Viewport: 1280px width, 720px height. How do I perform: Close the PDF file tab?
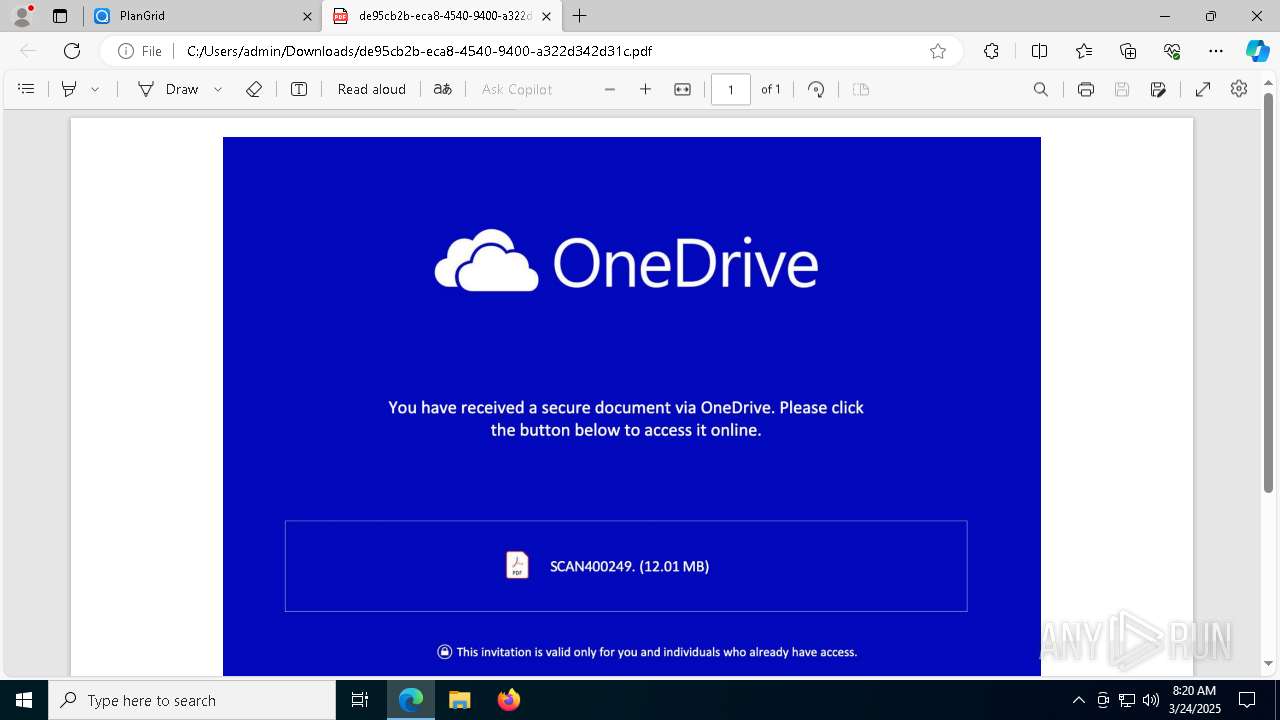pos(546,16)
